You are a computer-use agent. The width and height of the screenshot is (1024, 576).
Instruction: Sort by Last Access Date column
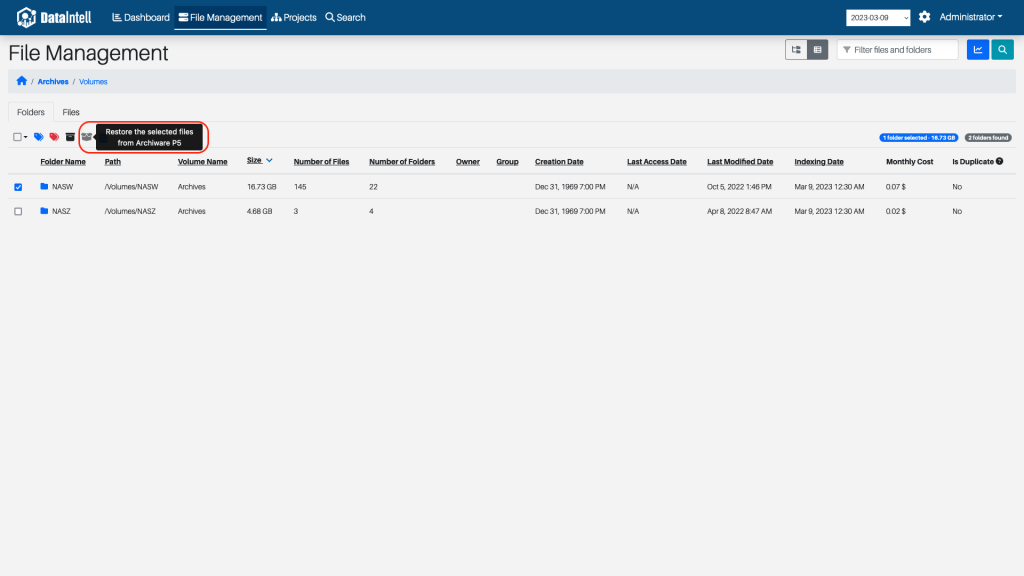pyautogui.click(x=656, y=162)
